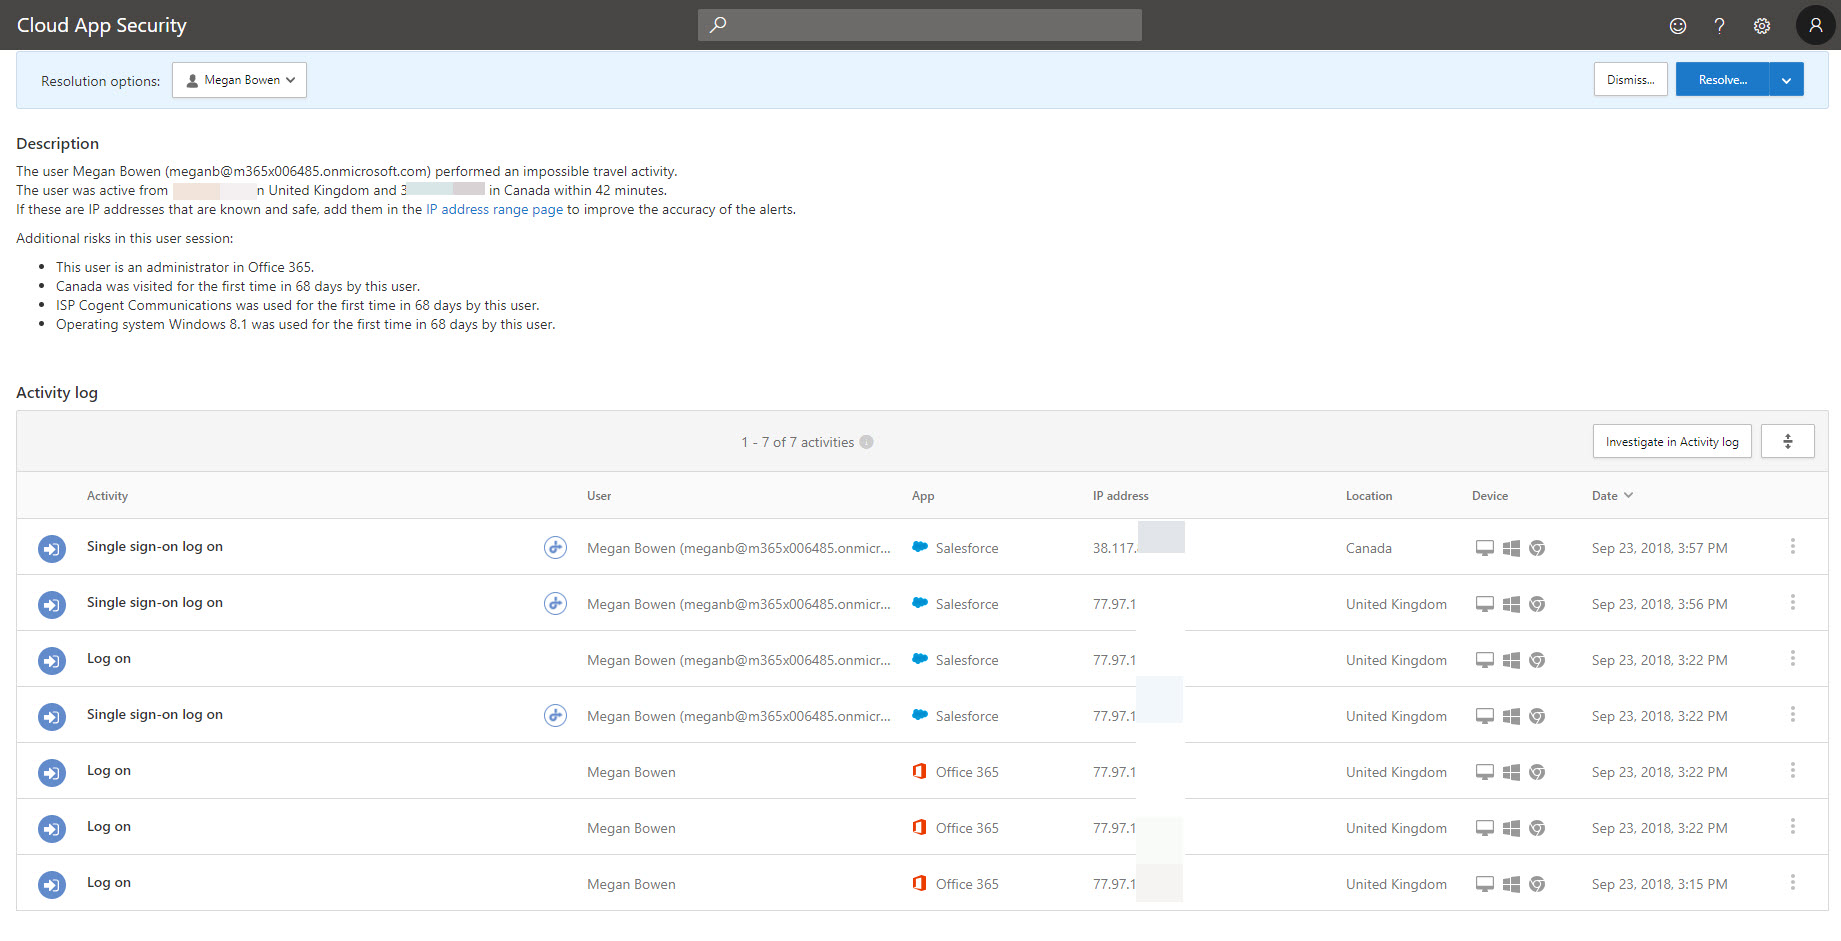
Task: Click Megan Bowen user in 3:15 PM row
Action: click(631, 884)
